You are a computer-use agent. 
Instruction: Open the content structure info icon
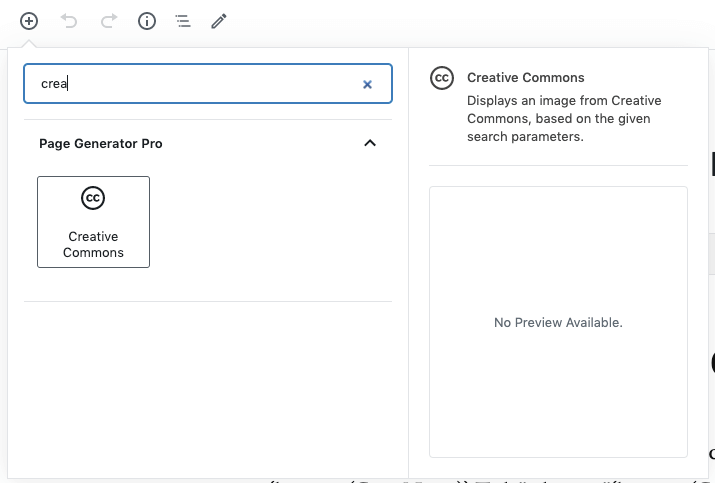tap(147, 21)
